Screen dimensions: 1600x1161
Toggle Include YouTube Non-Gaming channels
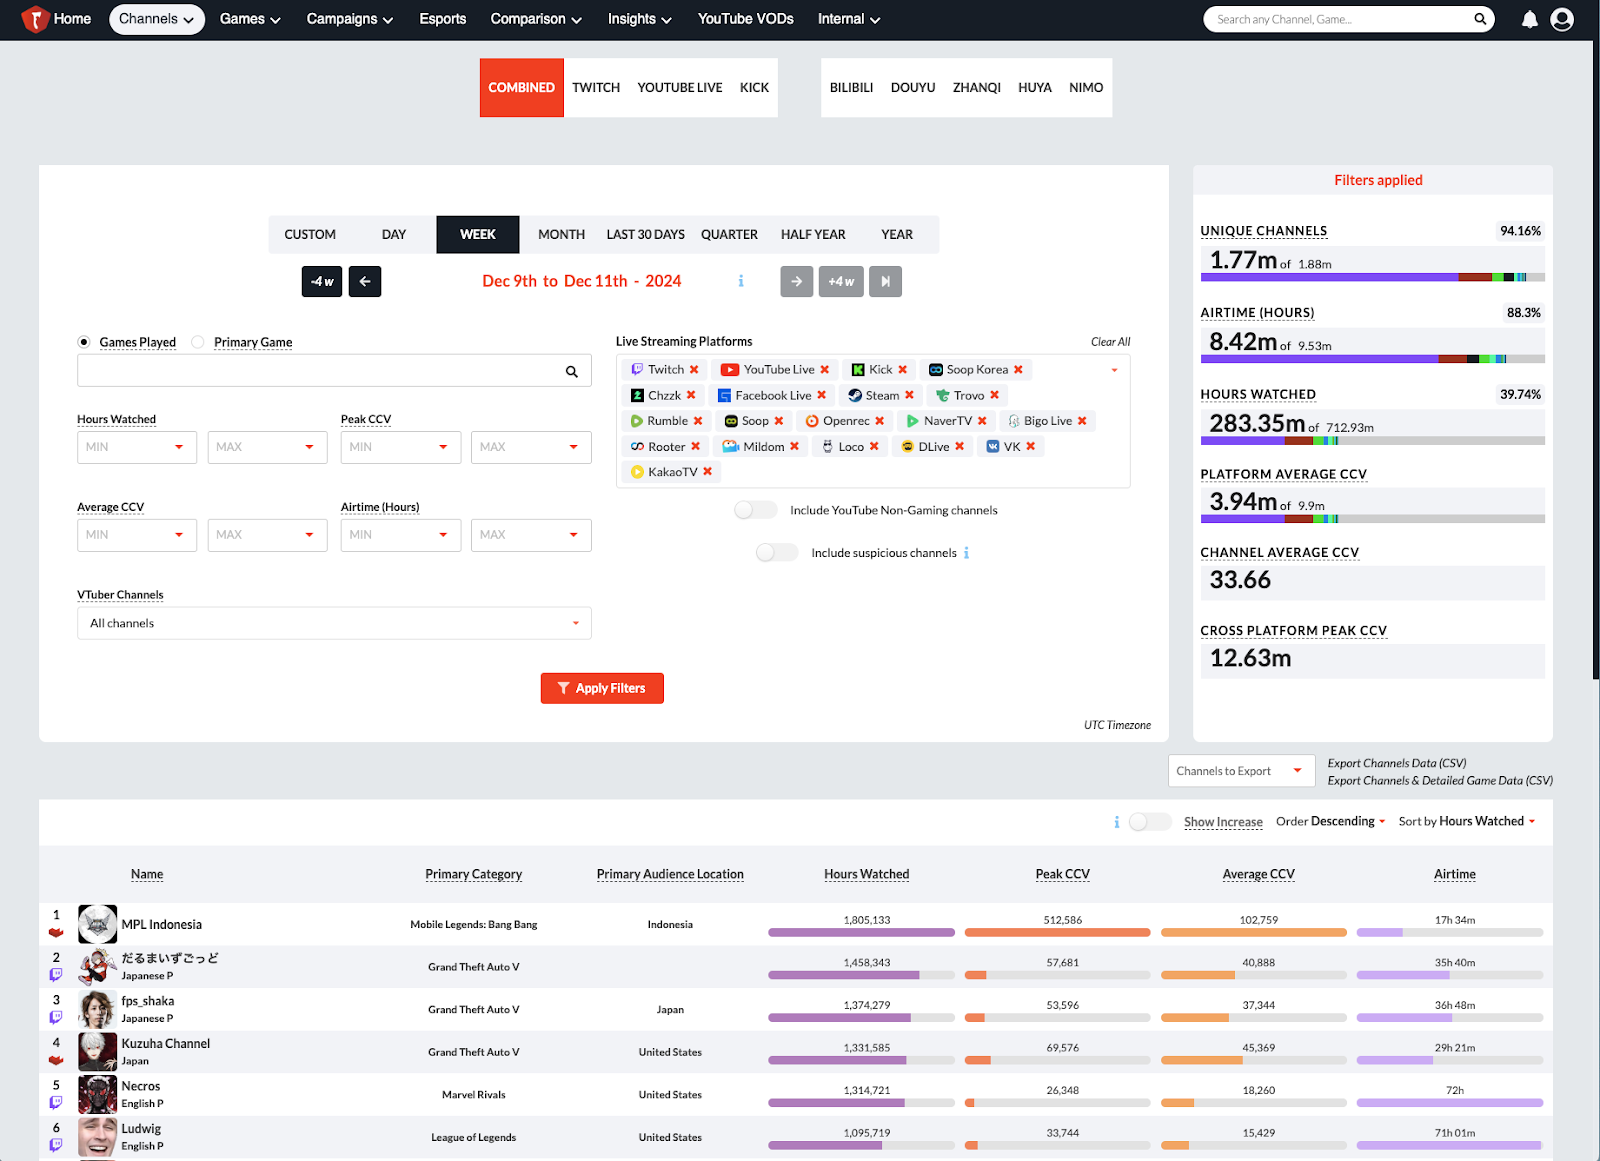pos(756,510)
